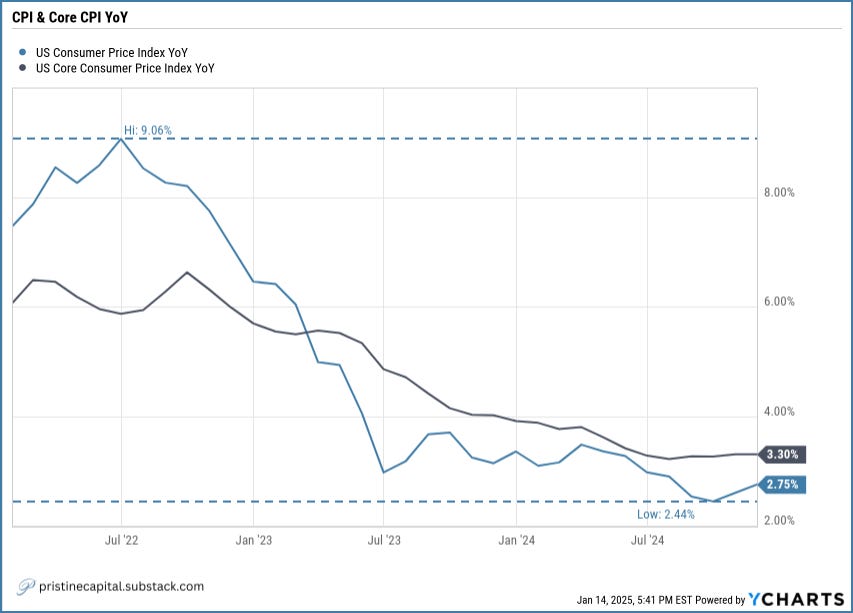Click the Jan '24 x-axis label
853x613 pixels.
[x=516, y=540]
